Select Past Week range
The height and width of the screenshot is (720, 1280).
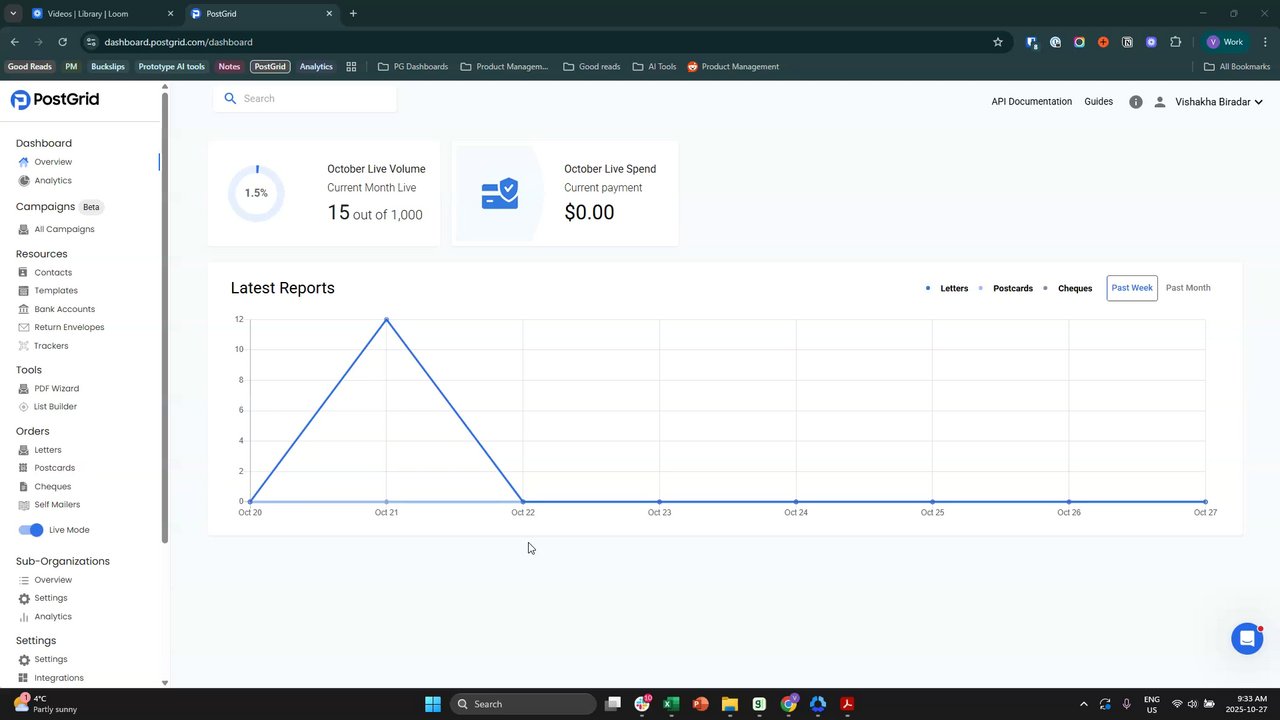click(1132, 288)
